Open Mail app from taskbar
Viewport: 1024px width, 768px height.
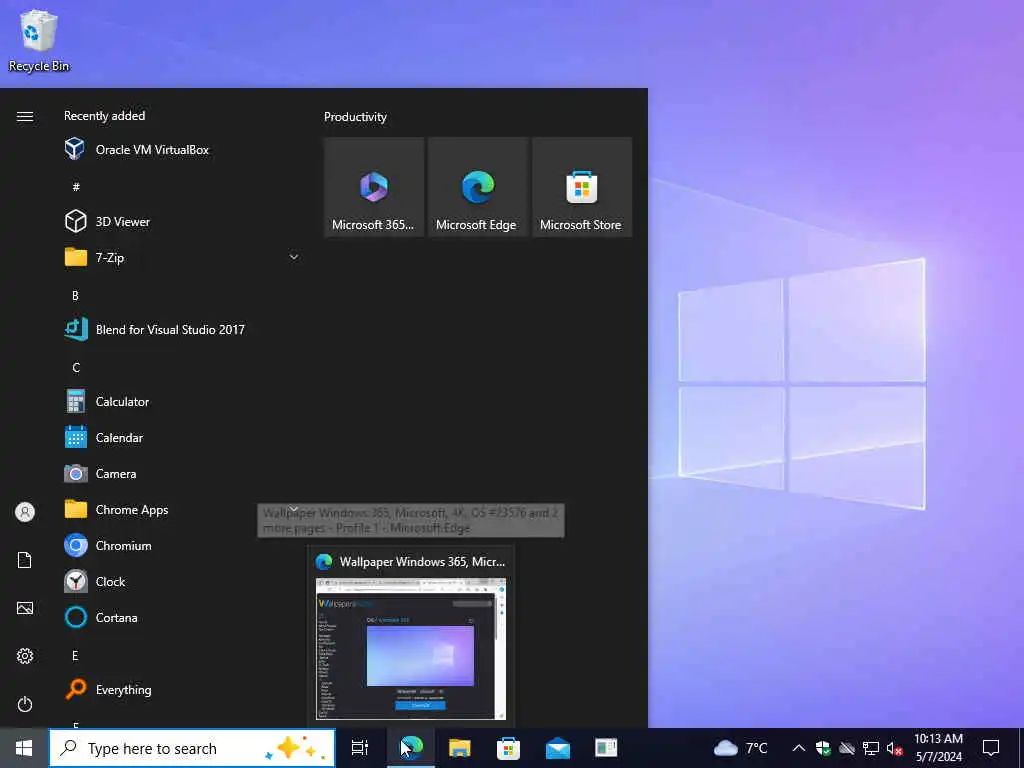(x=557, y=748)
